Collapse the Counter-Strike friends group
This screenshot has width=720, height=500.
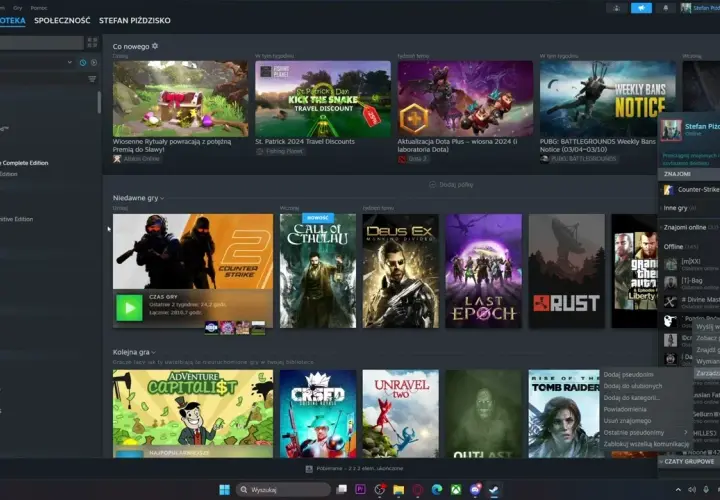(690, 190)
